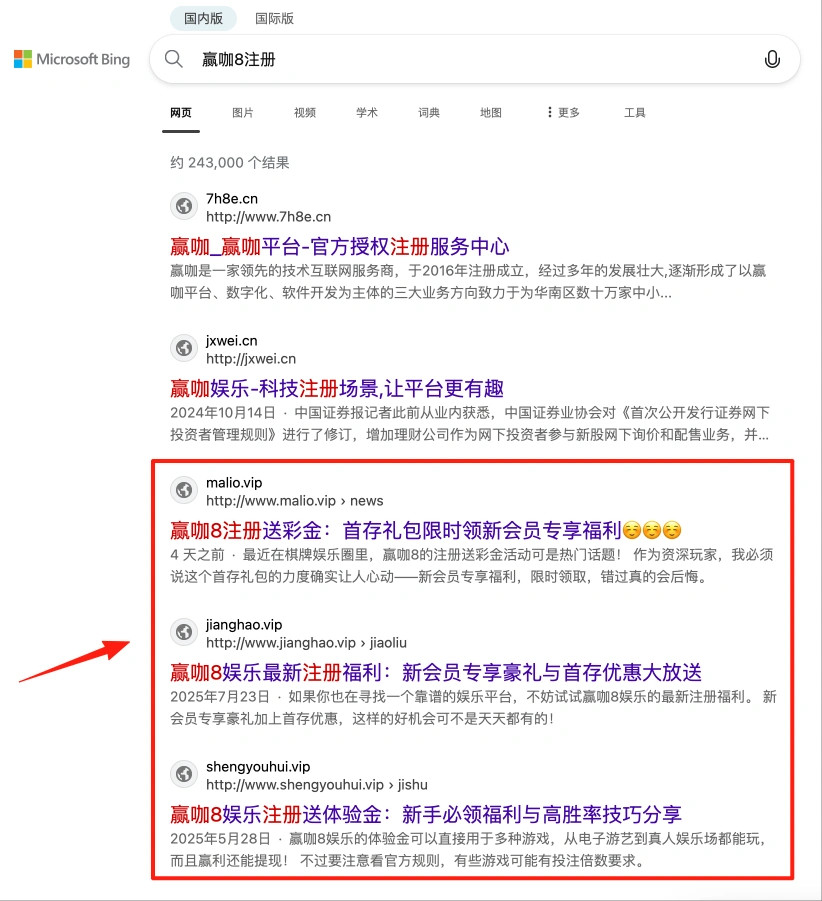Click the magnifying glass search icon
Viewport: 822px width, 901px height.
click(x=173, y=59)
